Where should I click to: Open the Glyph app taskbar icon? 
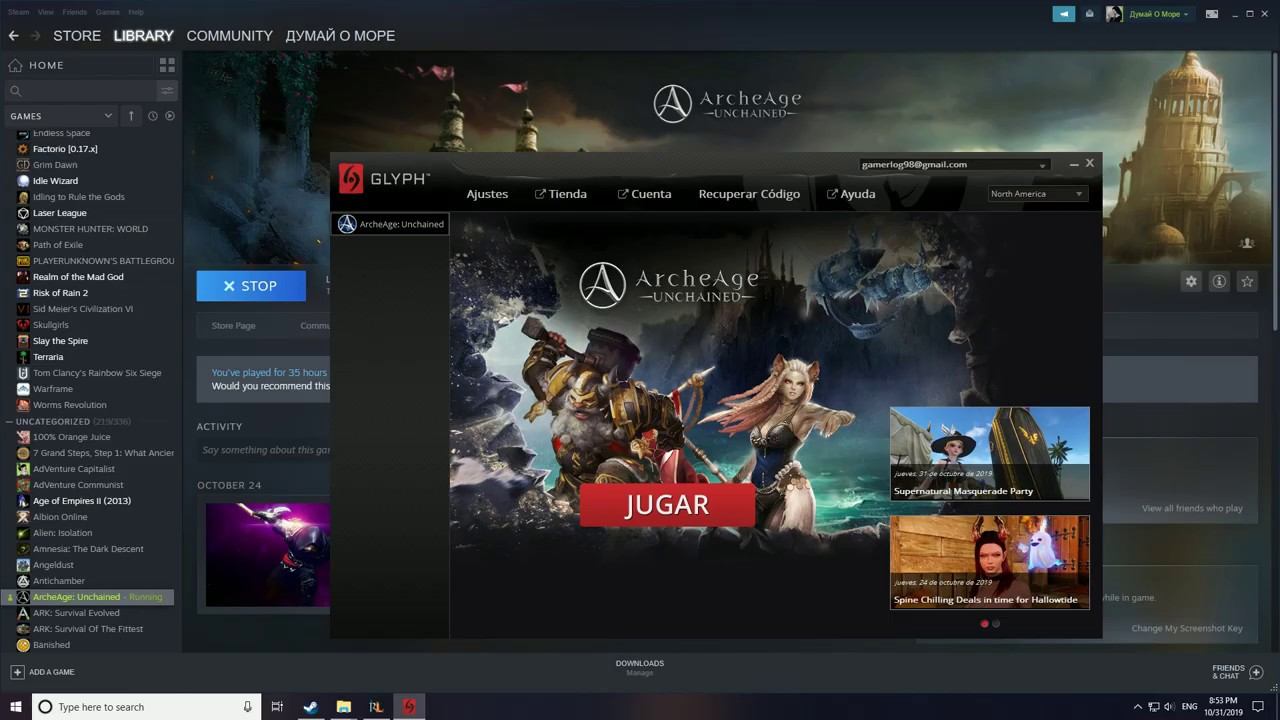pos(408,707)
